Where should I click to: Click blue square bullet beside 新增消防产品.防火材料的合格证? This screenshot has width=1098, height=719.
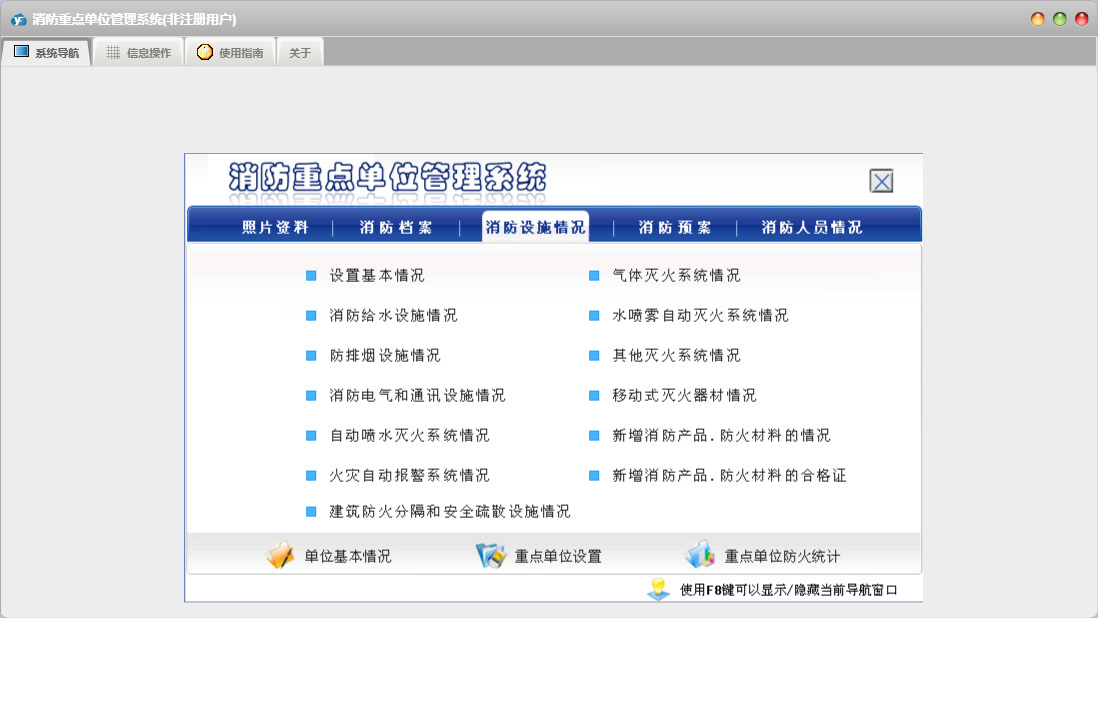594,475
